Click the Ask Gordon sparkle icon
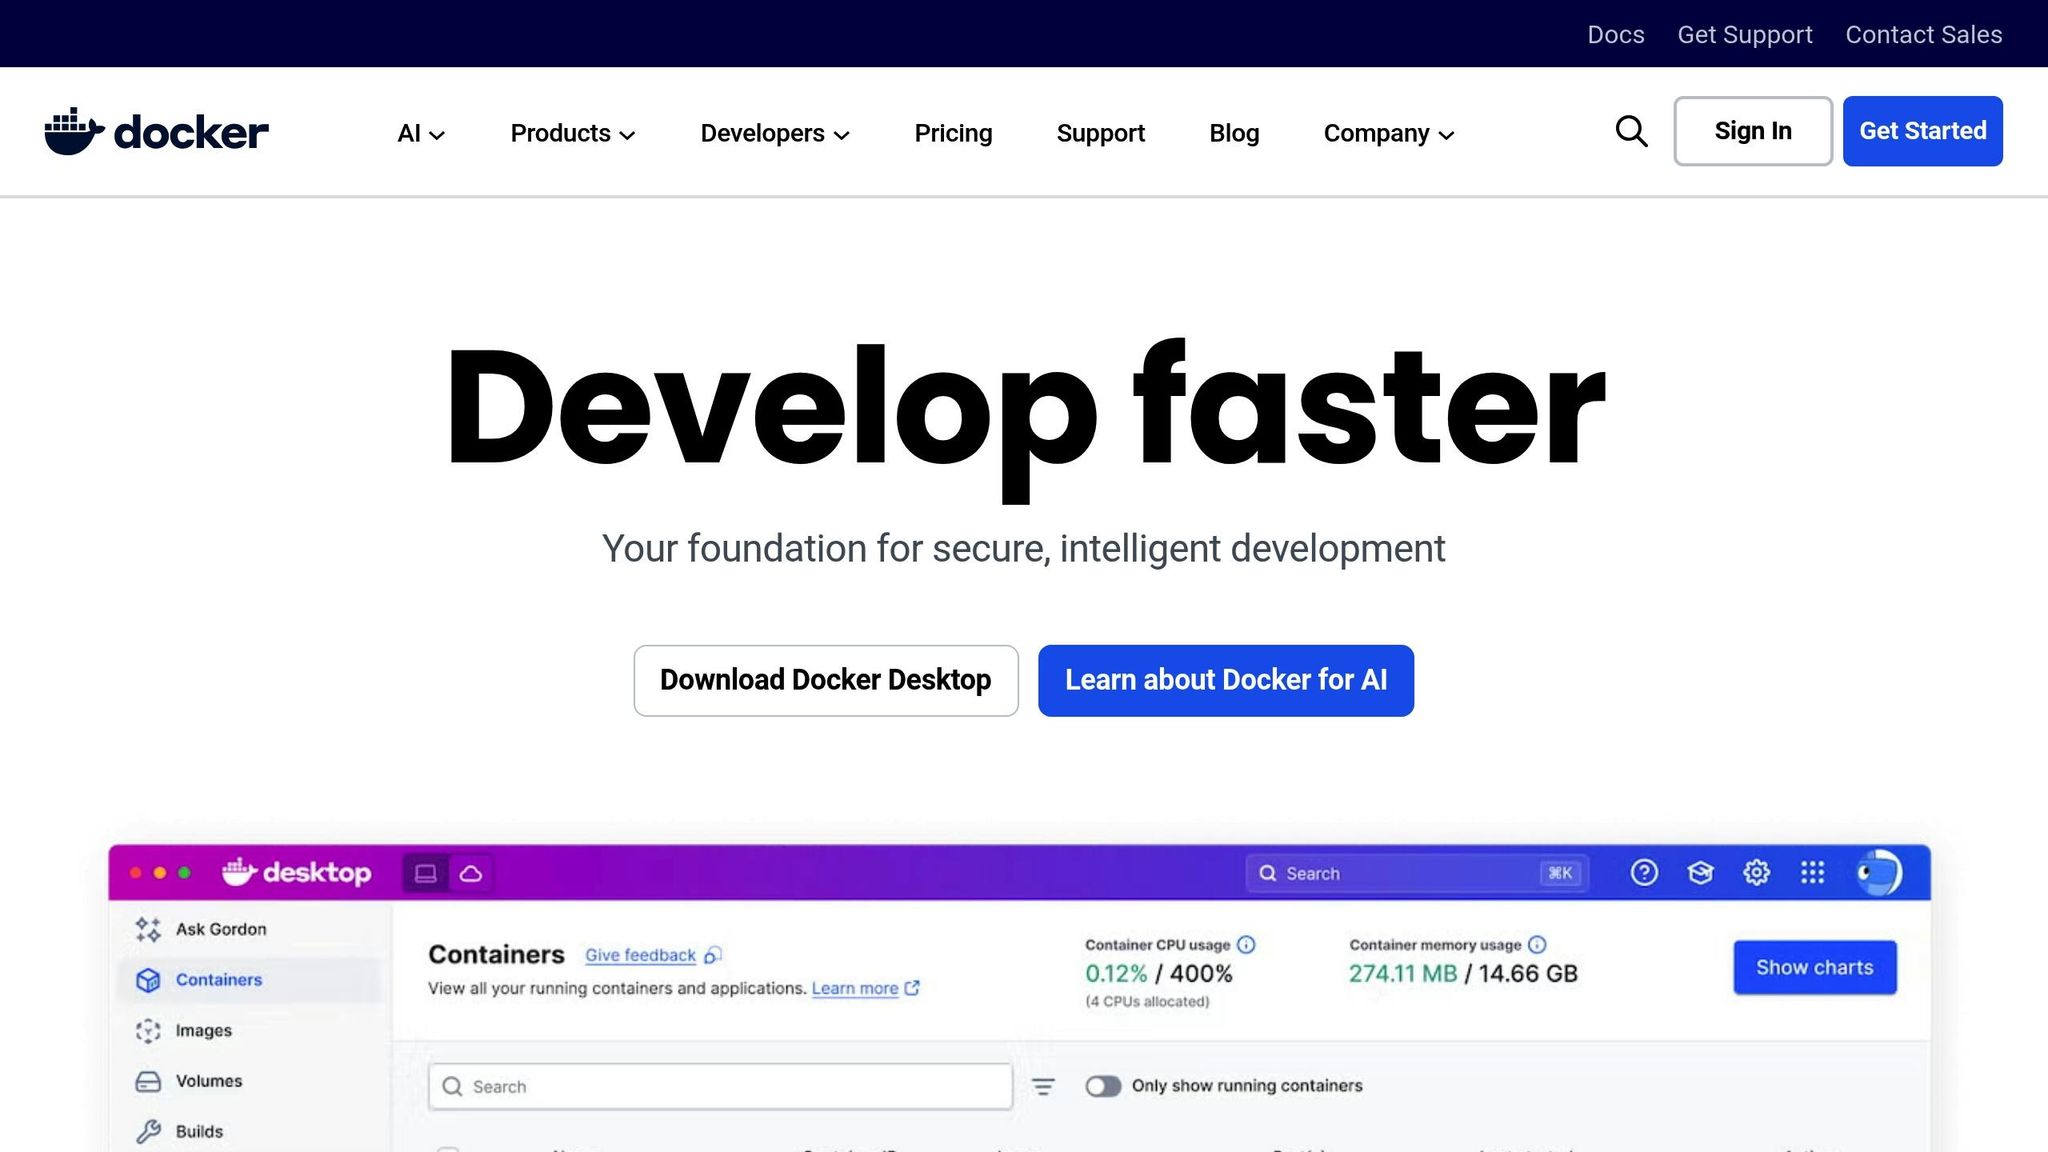This screenshot has height=1152, width=2048. tap(148, 929)
